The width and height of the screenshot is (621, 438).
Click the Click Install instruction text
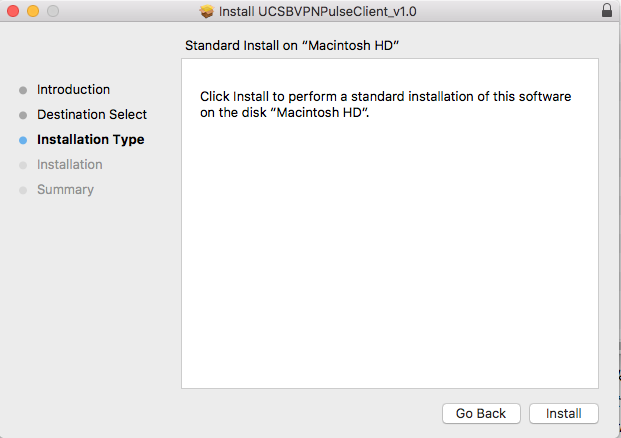[385, 105]
